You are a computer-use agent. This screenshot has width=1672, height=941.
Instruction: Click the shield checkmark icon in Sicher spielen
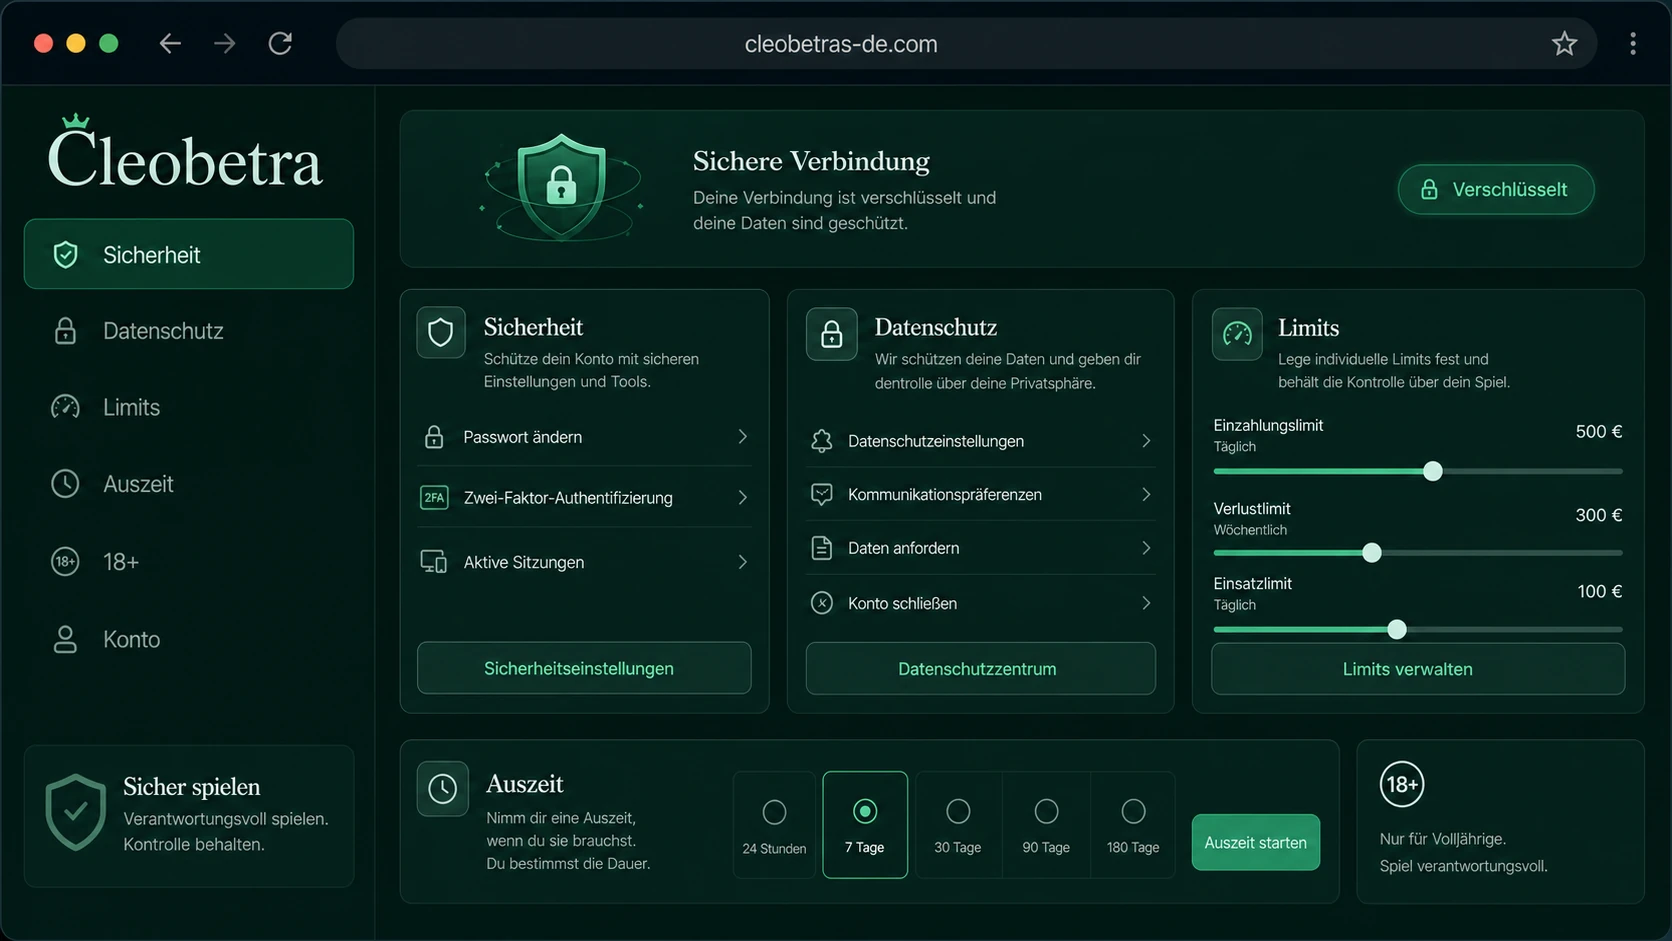click(x=75, y=812)
